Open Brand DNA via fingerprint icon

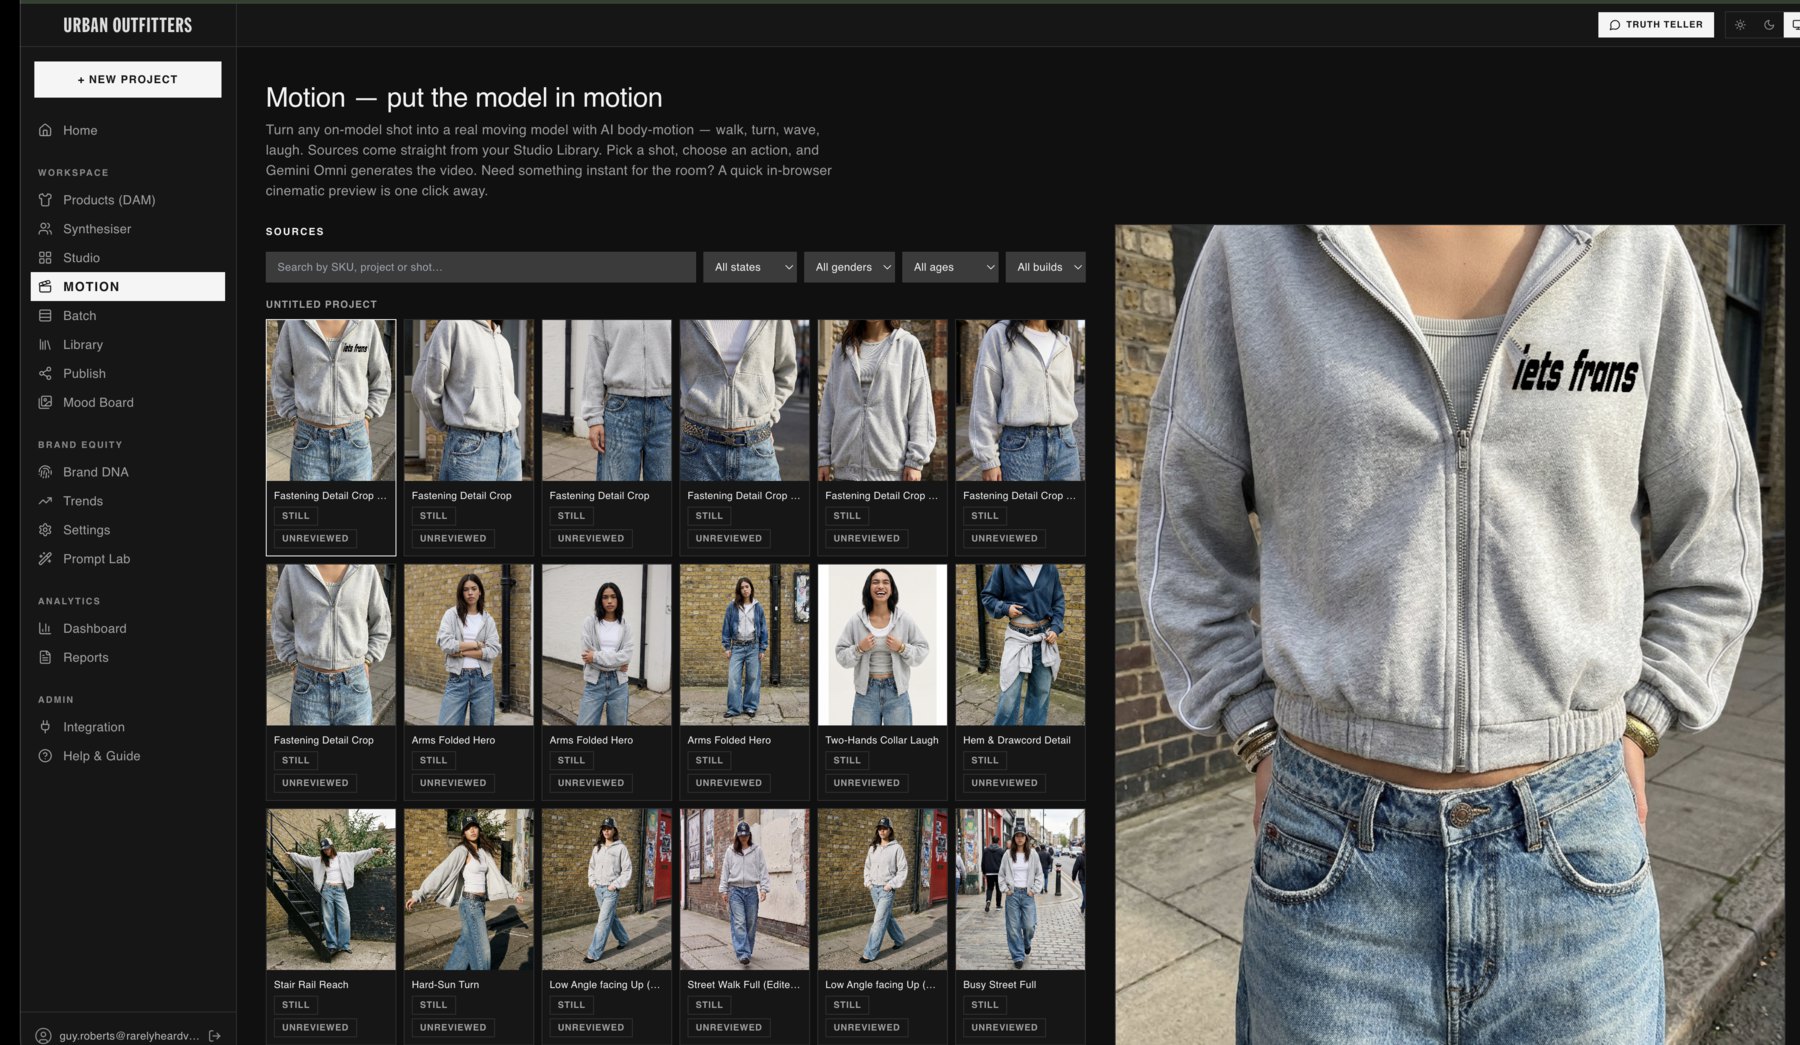click(x=45, y=472)
